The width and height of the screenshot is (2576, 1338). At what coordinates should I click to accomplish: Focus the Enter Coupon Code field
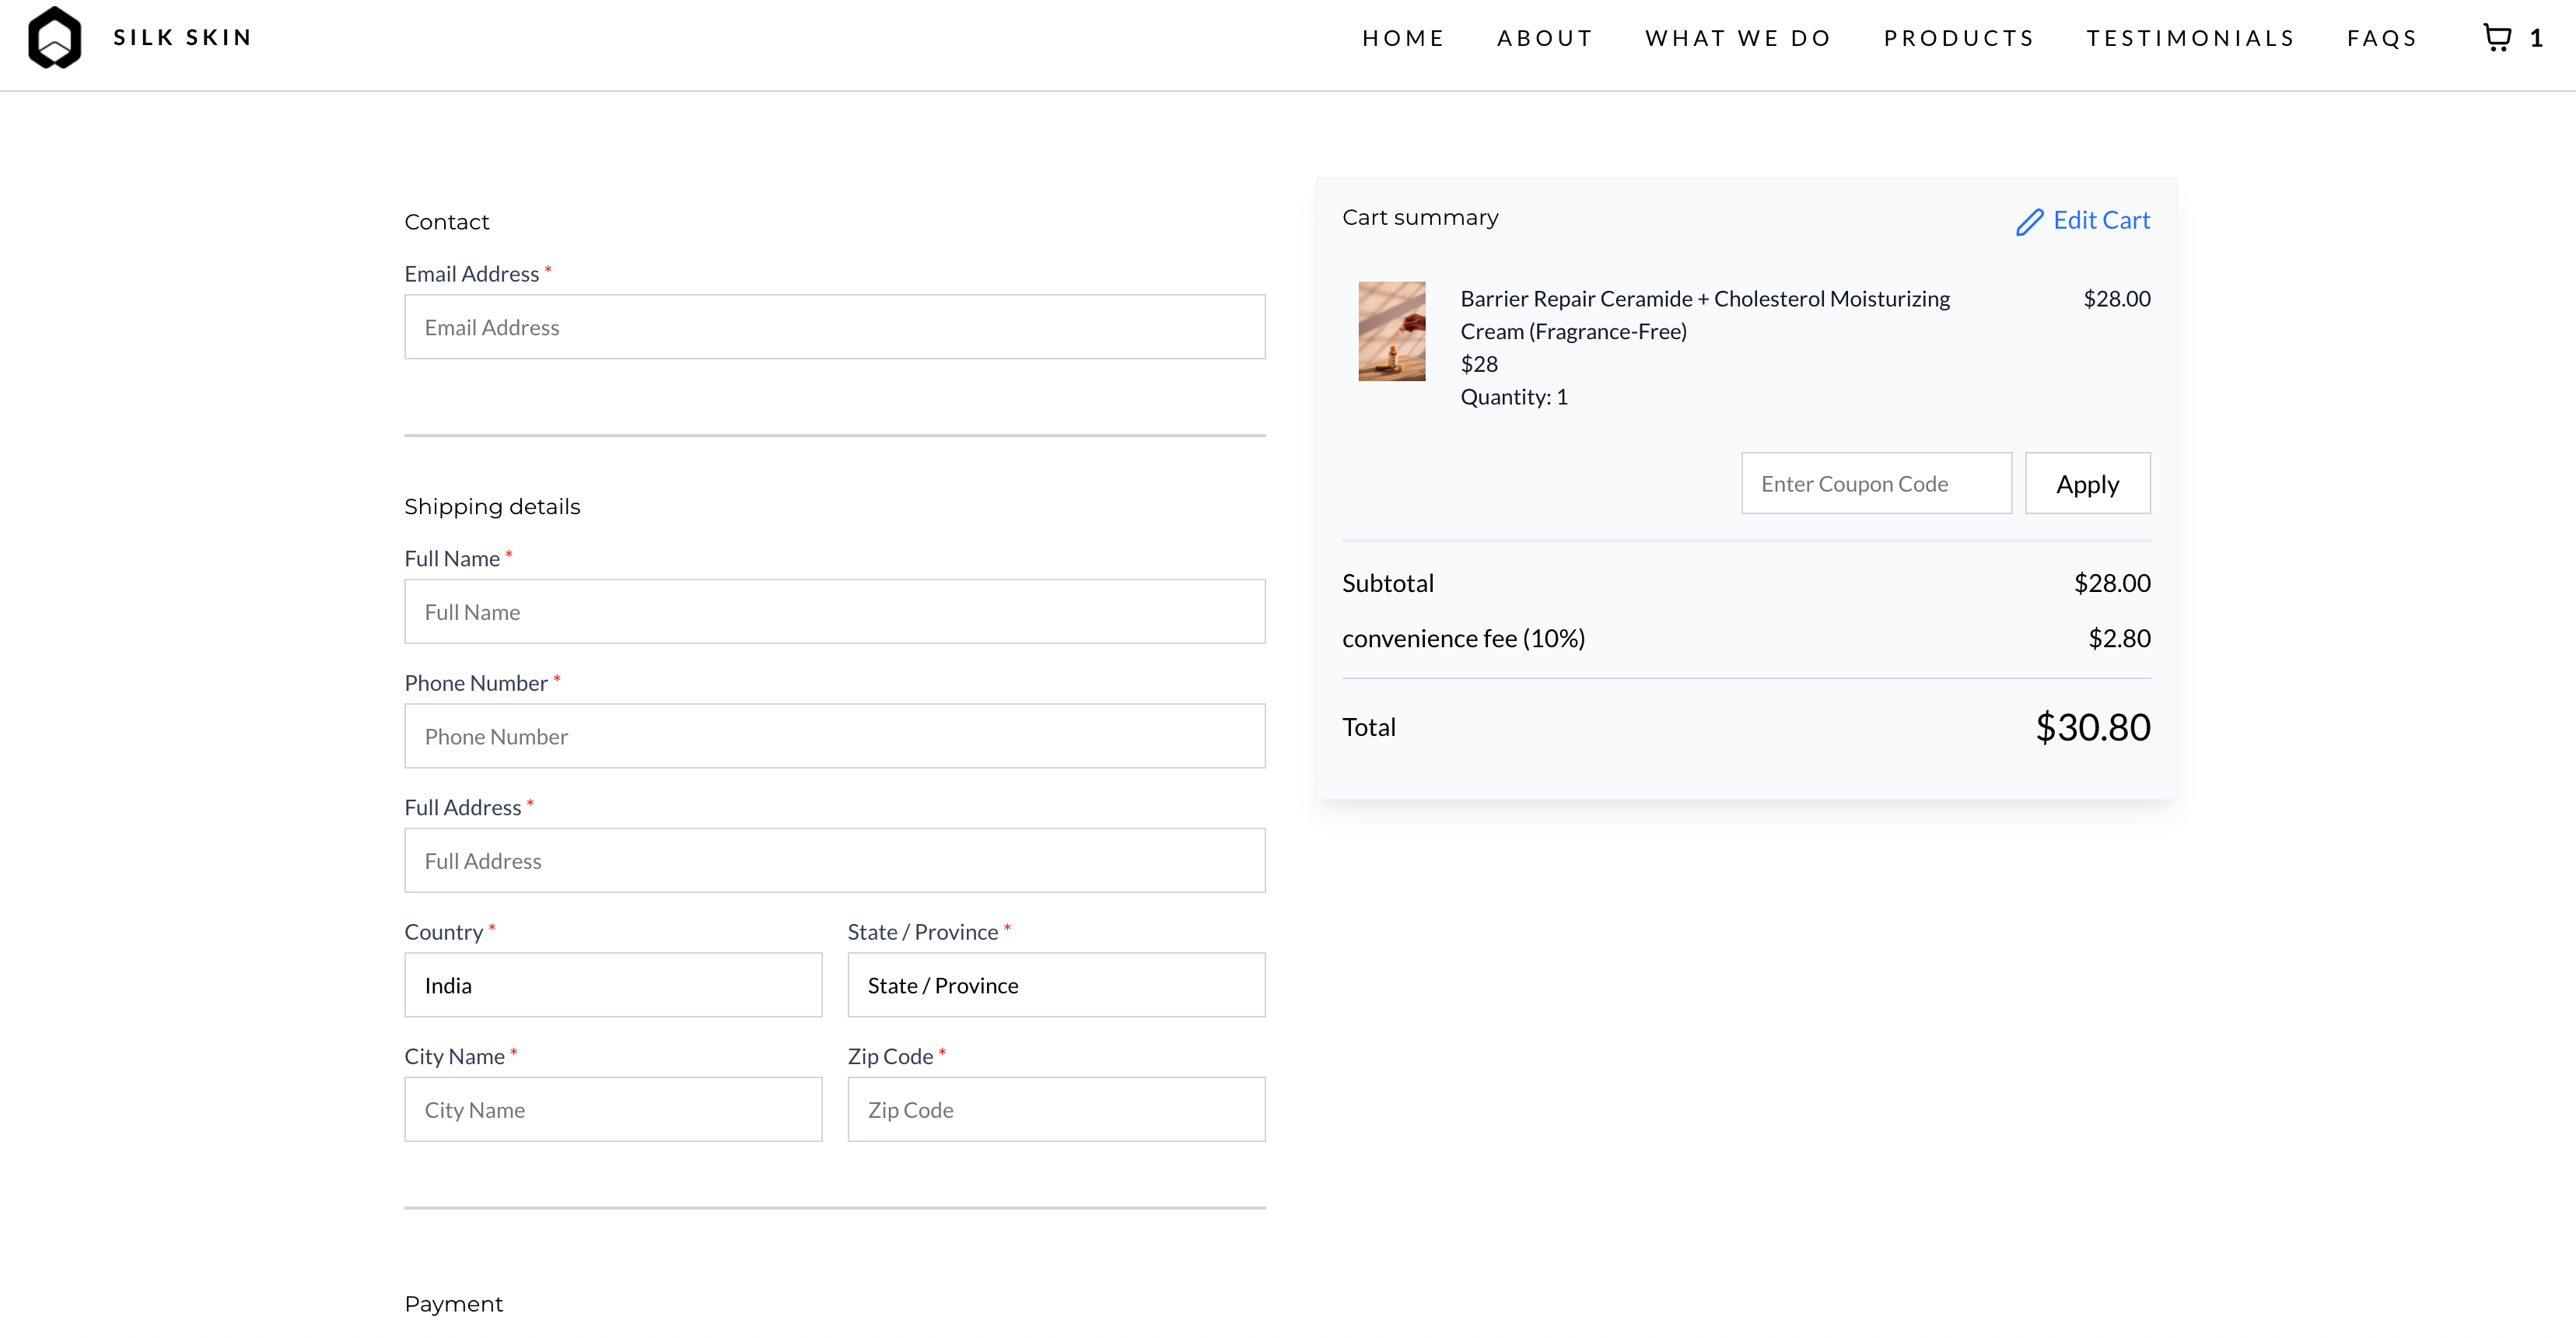[x=1876, y=484]
